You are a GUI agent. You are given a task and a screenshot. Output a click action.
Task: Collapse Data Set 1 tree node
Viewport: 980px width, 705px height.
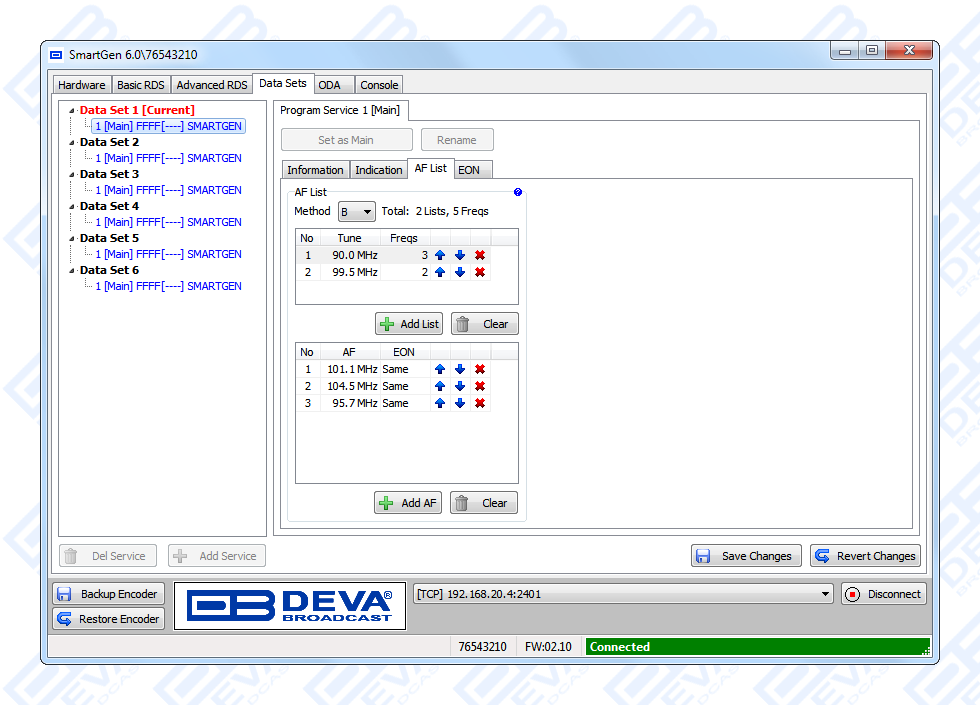(x=72, y=111)
